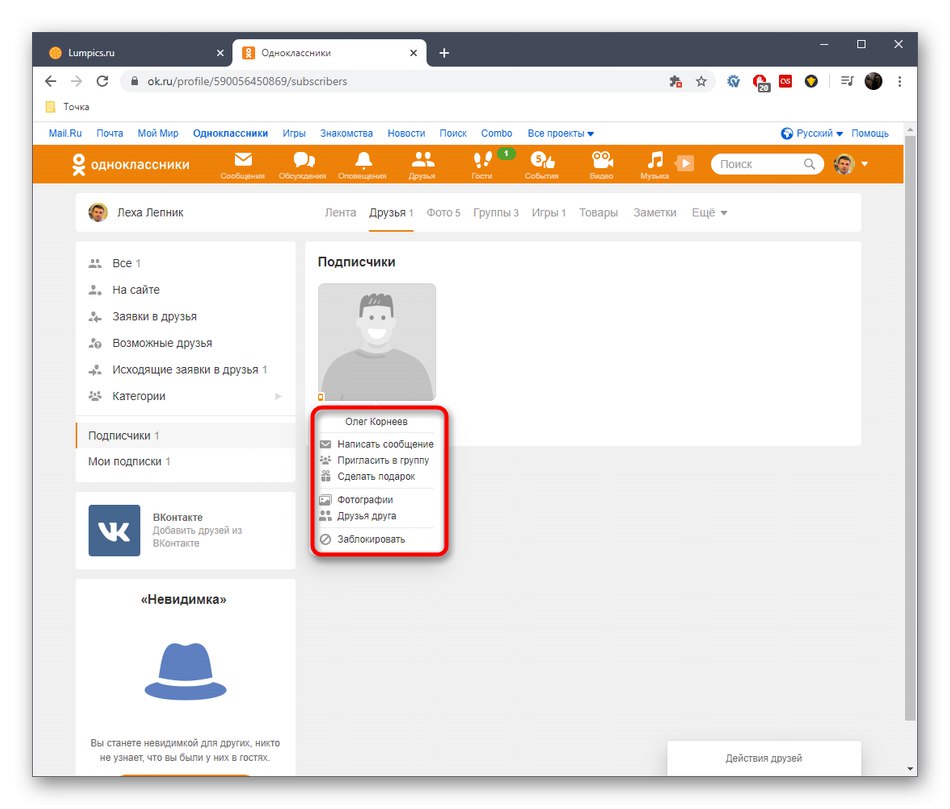This screenshot has height=809, width=950.
Task: Open the Сообщения messages icon
Action: tap(243, 164)
